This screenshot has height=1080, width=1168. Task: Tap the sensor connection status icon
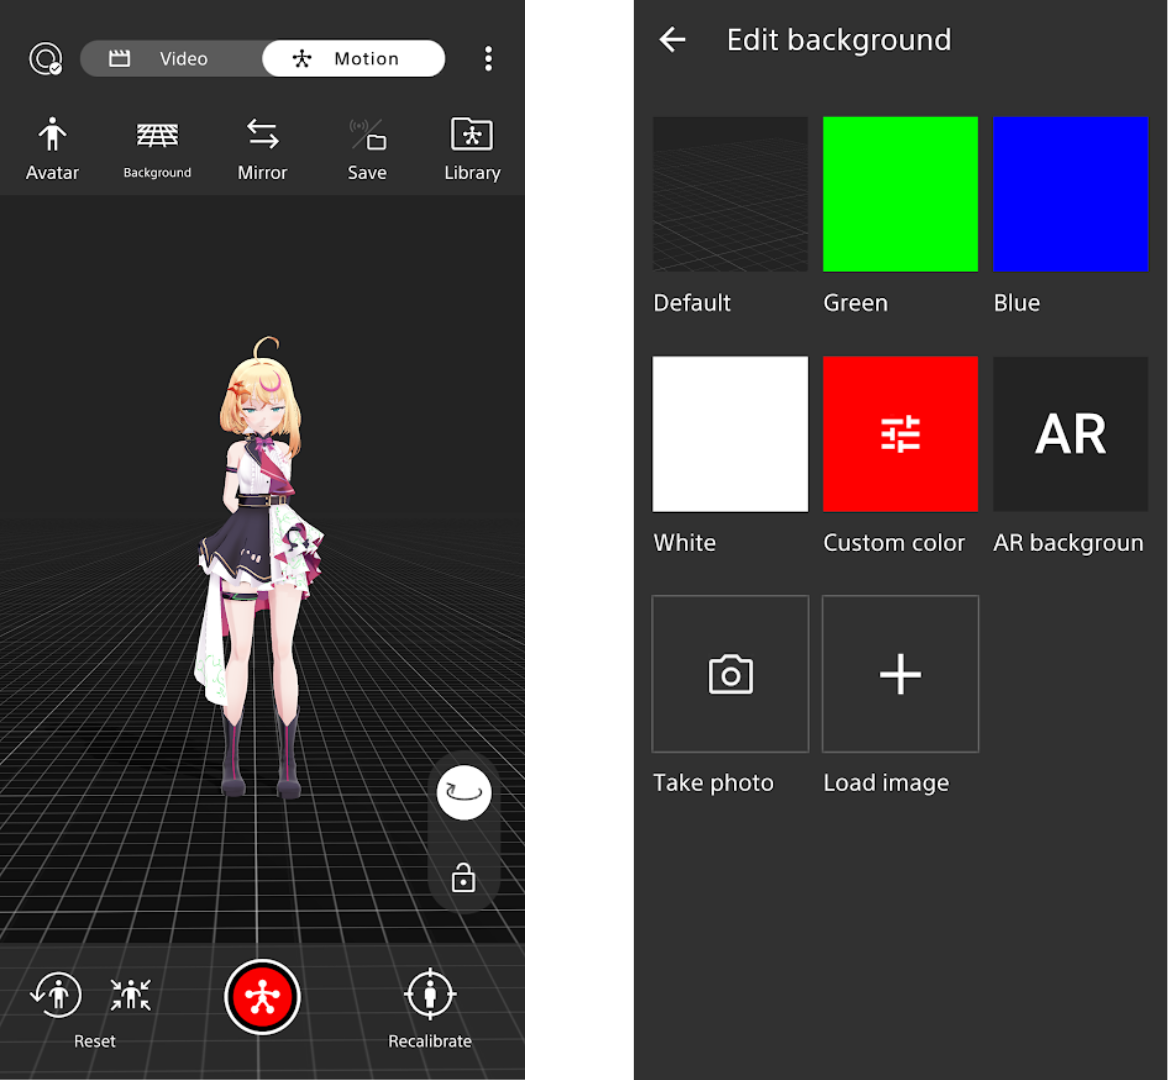coord(46,59)
